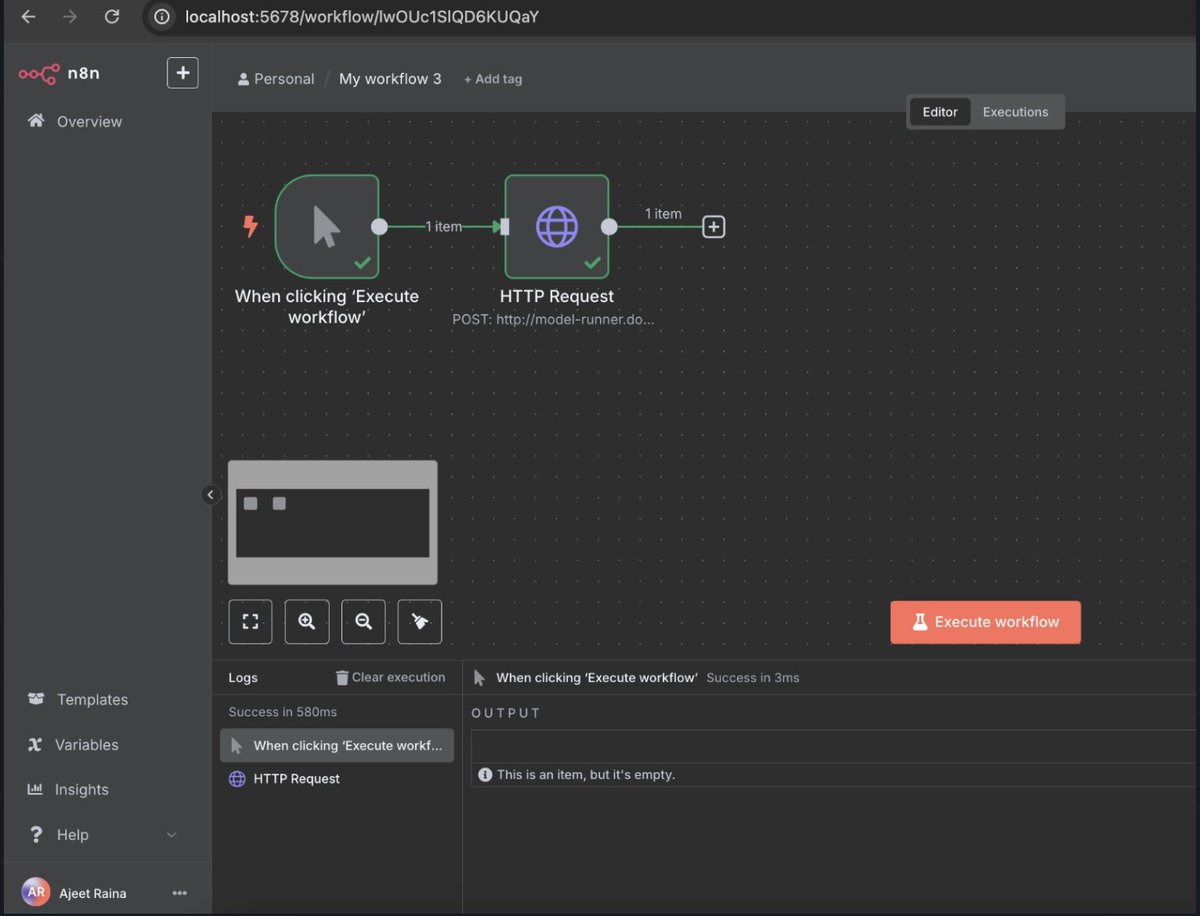Open account options next to Ajeet Raina
Image resolution: width=1200 pixels, height=916 pixels.
[179, 891]
